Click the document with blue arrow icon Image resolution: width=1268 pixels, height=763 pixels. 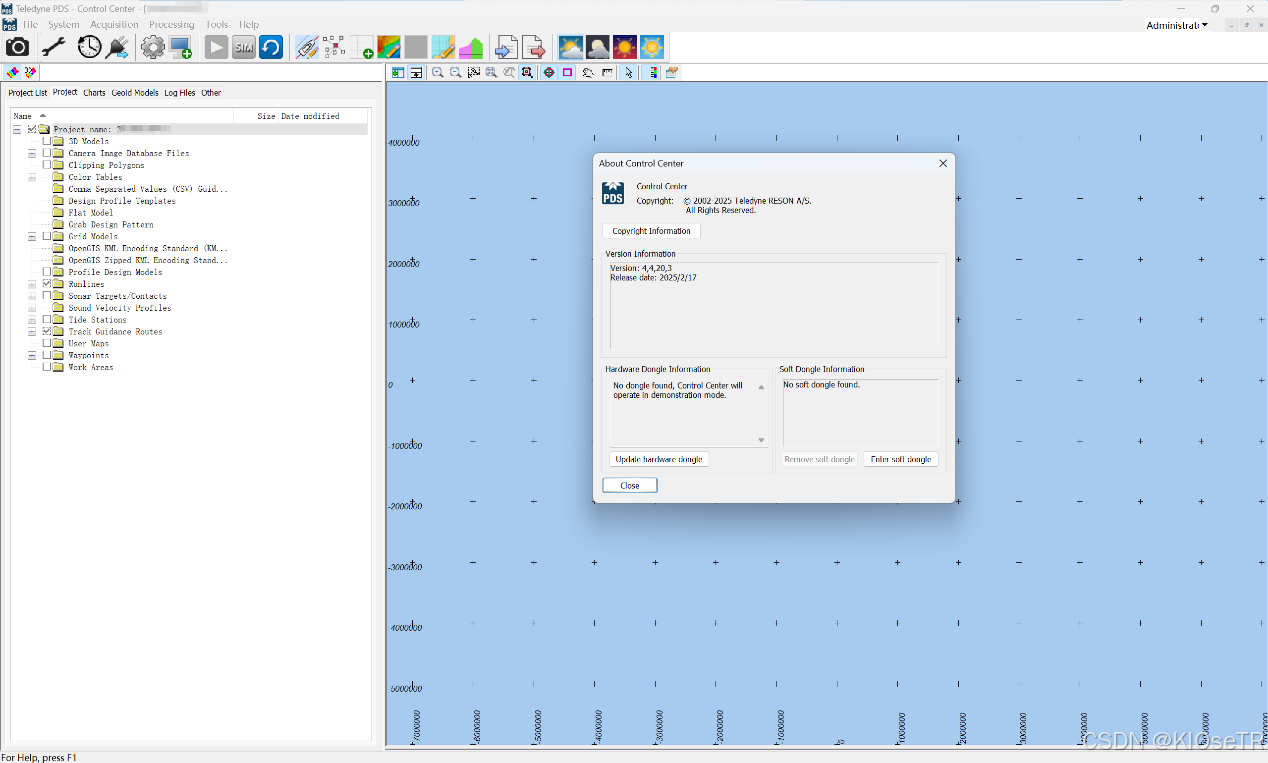507,47
